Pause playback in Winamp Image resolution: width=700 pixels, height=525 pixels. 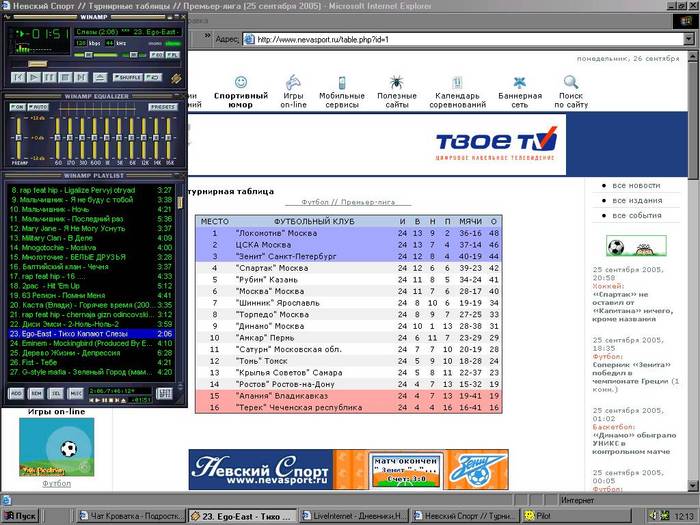click(x=50, y=77)
